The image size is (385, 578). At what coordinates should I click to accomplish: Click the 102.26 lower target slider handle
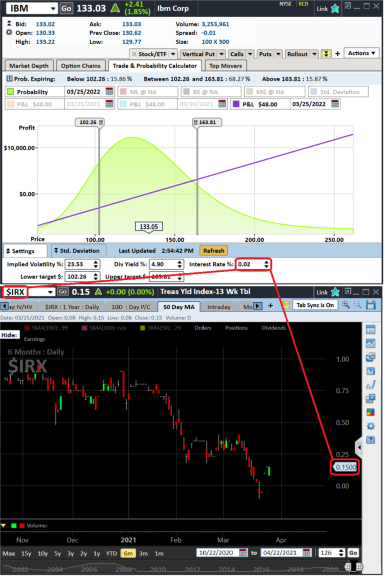tap(90, 122)
